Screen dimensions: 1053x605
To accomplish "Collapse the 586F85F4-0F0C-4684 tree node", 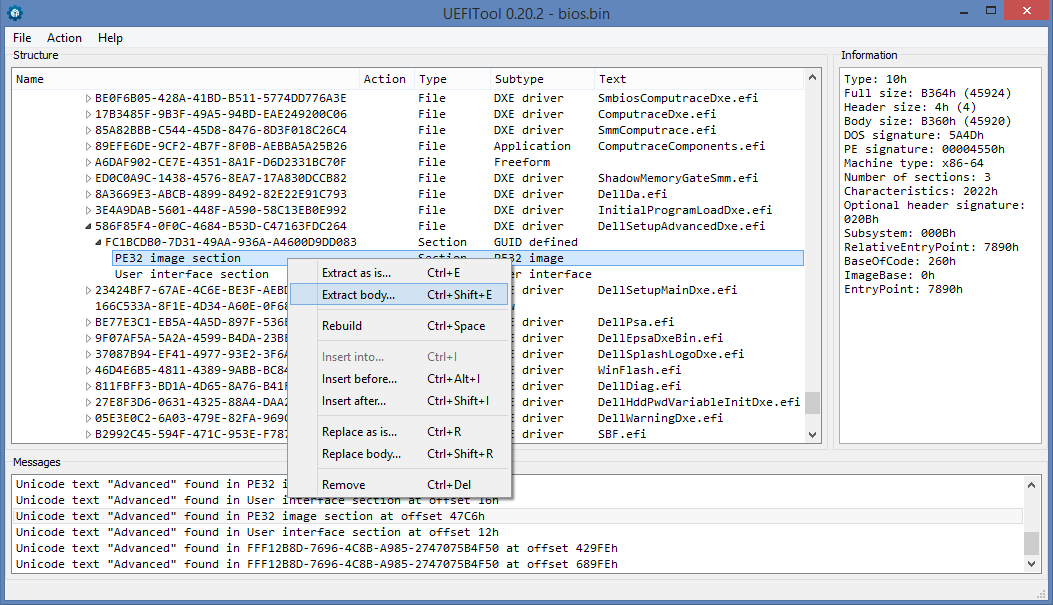I will click(88, 226).
